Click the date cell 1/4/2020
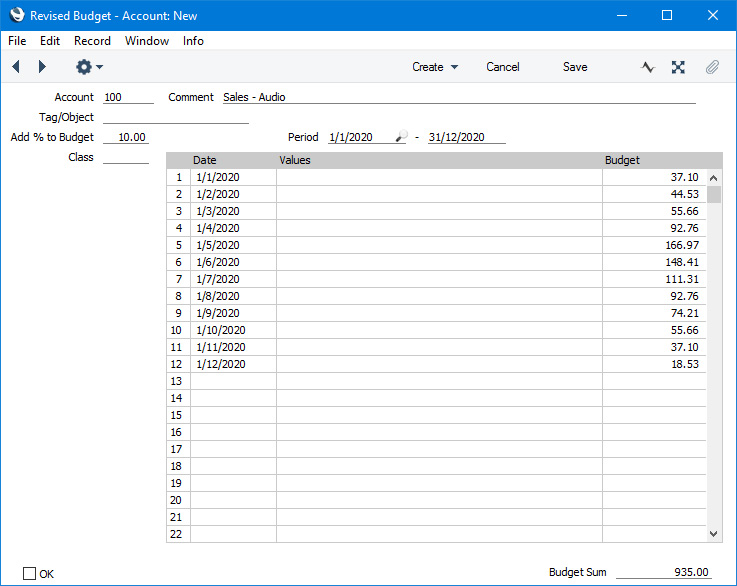Image resolution: width=737 pixels, height=586 pixels. (x=234, y=228)
